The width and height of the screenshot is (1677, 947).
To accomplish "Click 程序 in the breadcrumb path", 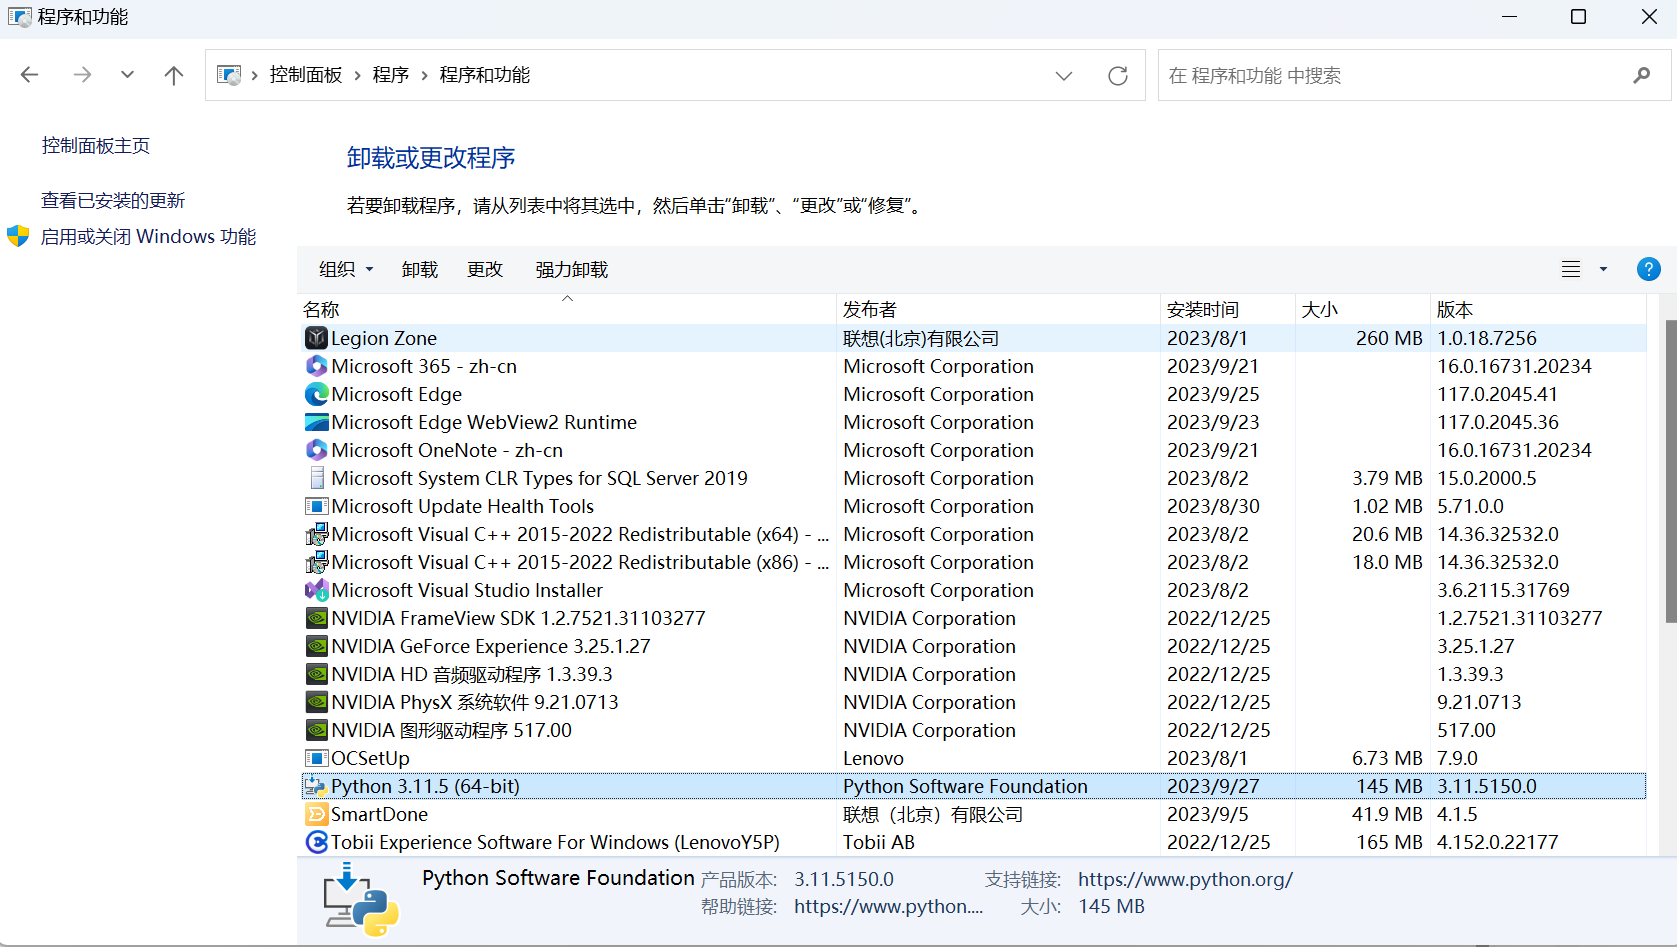I will (391, 75).
